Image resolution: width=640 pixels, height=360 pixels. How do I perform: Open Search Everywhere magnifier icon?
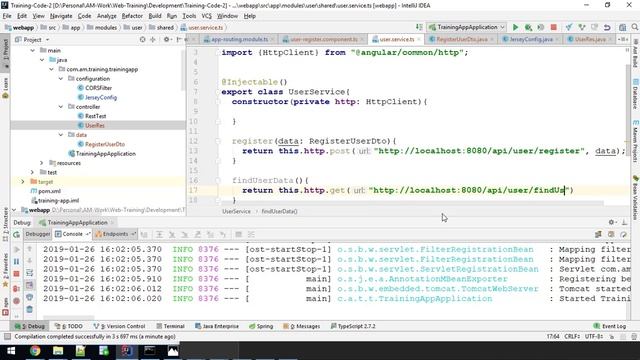coord(635,27)
